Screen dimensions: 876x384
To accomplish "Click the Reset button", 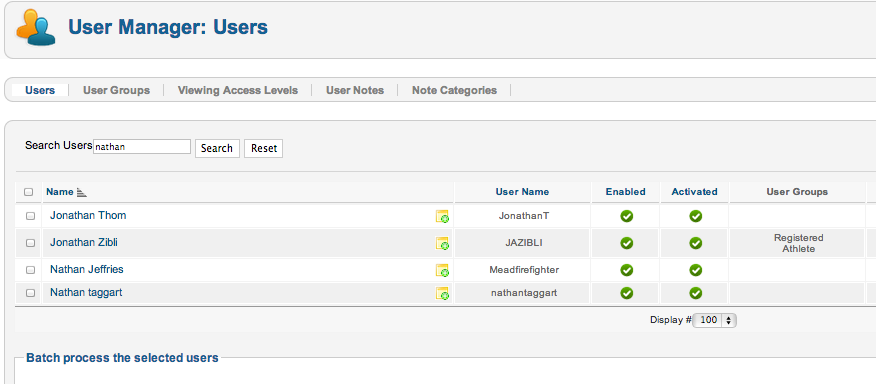I will 264,148.
